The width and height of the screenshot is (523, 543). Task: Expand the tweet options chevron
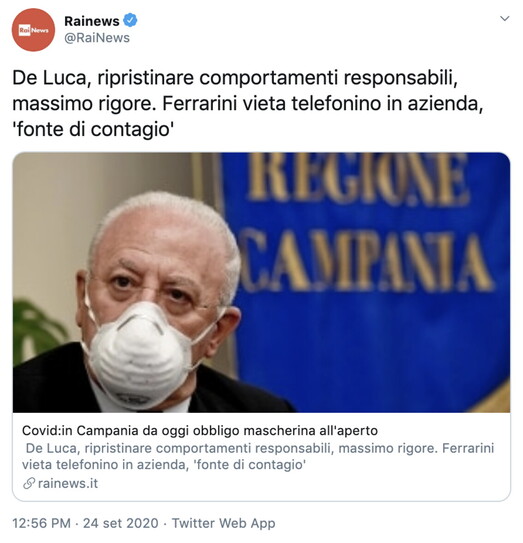click(x=505, y=18)
